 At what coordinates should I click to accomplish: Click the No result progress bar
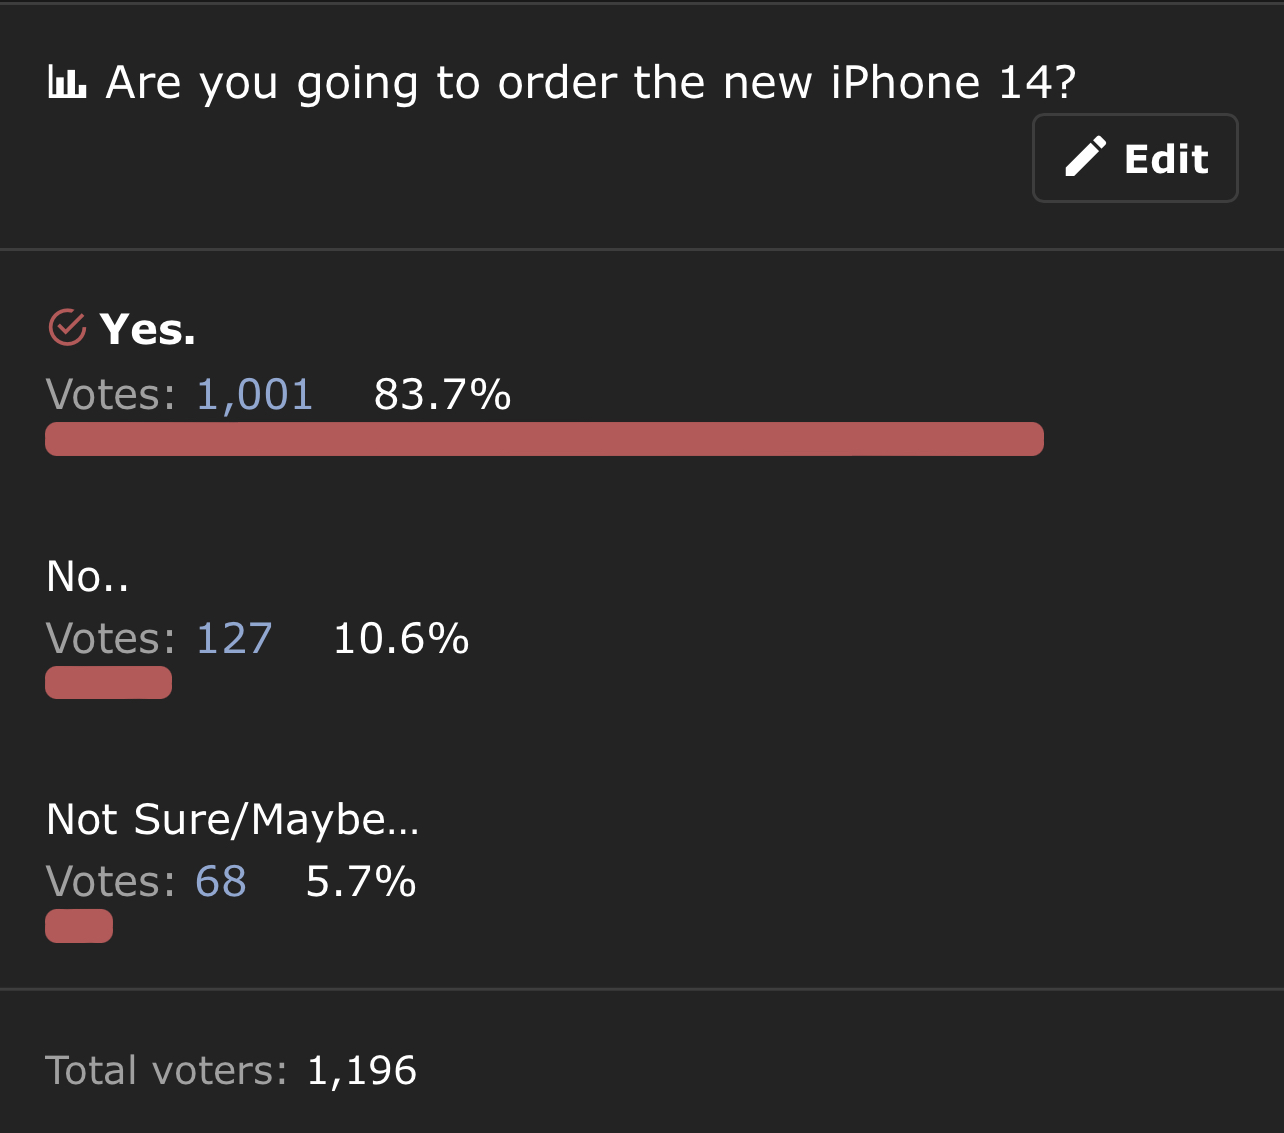coord(108,683)
